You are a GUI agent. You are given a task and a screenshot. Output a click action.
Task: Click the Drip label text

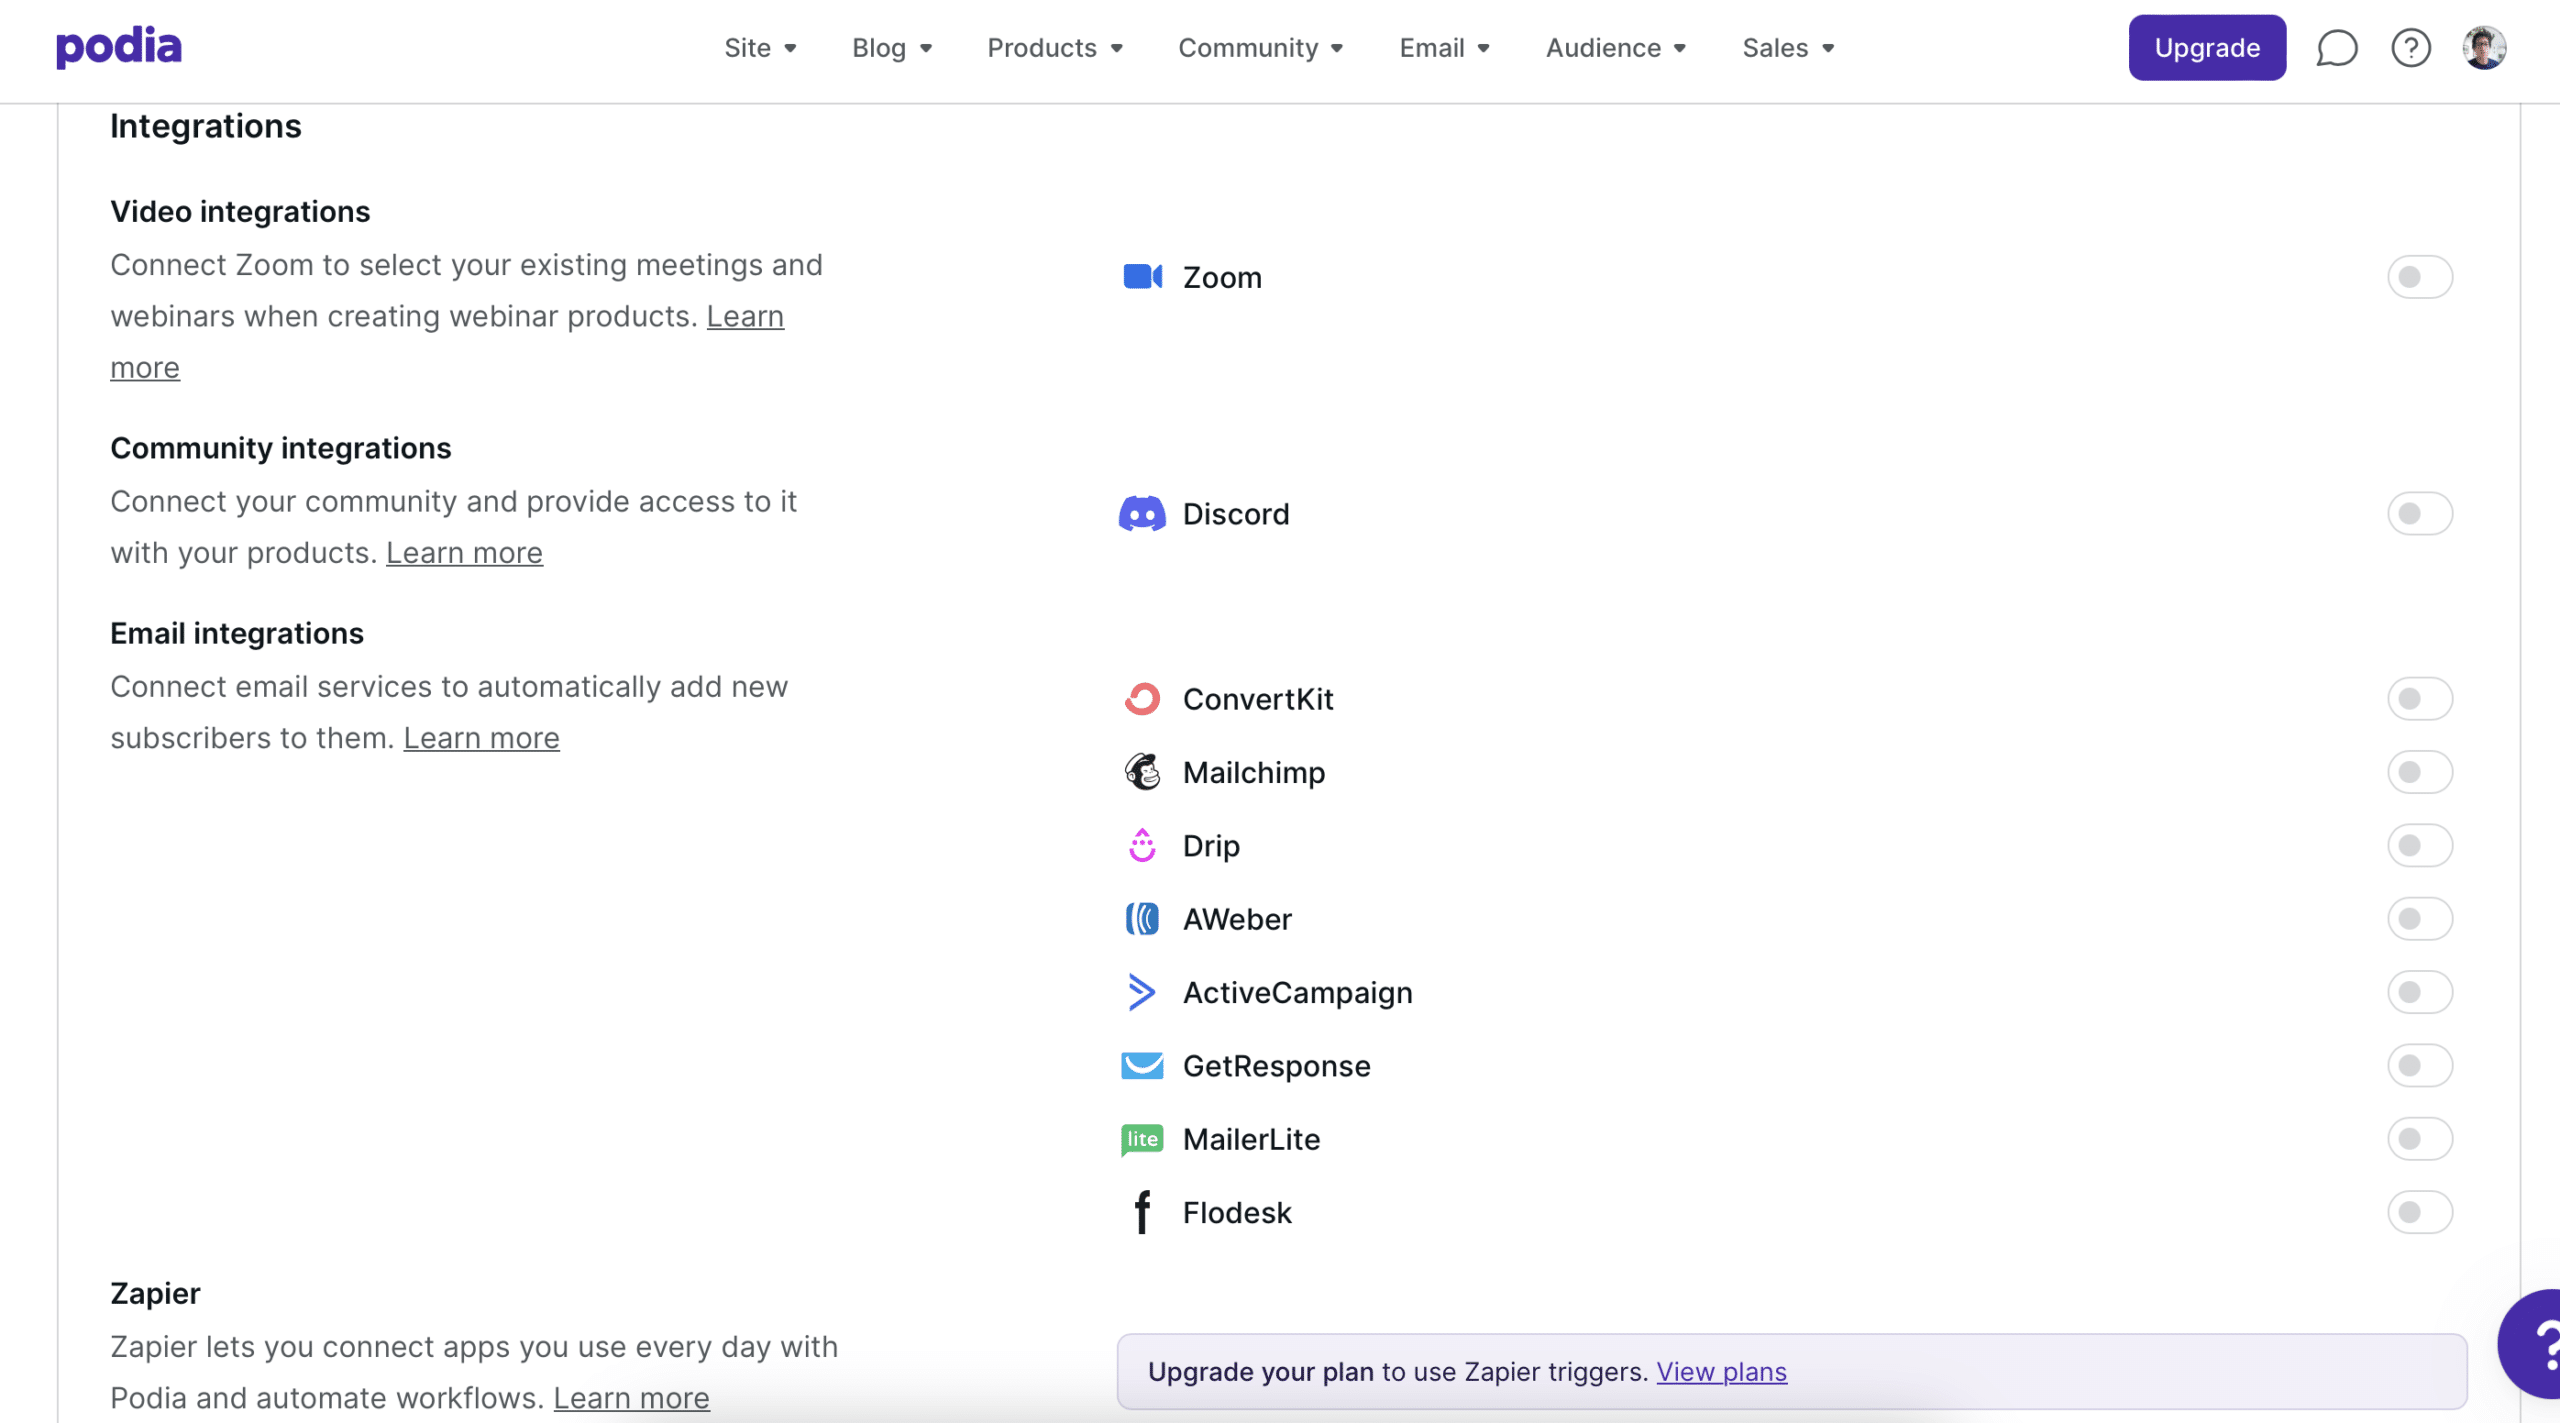point(1211,846)
